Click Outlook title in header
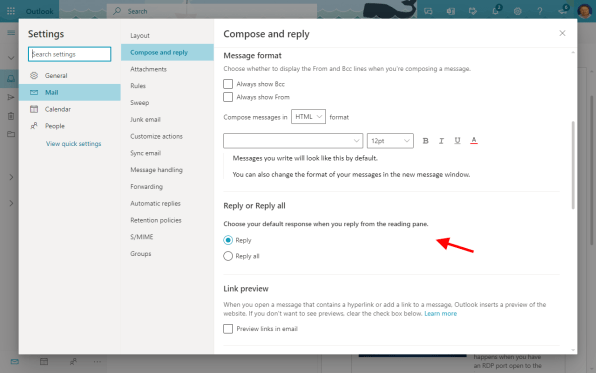Screen dimensions: 596x373 click(x=39, y=11)
